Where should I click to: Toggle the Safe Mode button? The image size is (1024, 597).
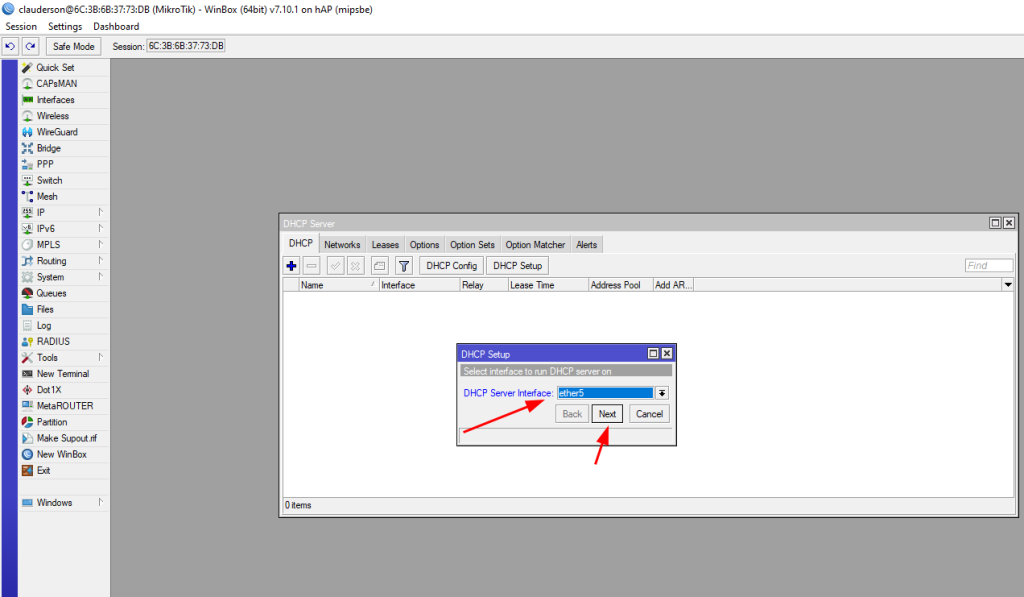pos(73,46)
